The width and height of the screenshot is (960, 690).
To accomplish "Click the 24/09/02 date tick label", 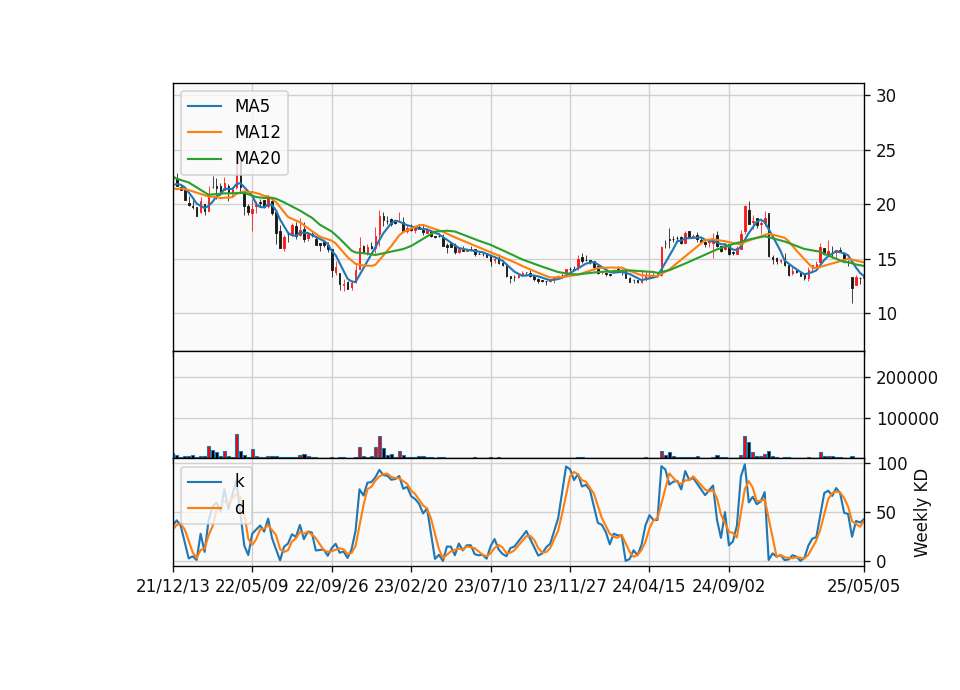I will (729, 586).
